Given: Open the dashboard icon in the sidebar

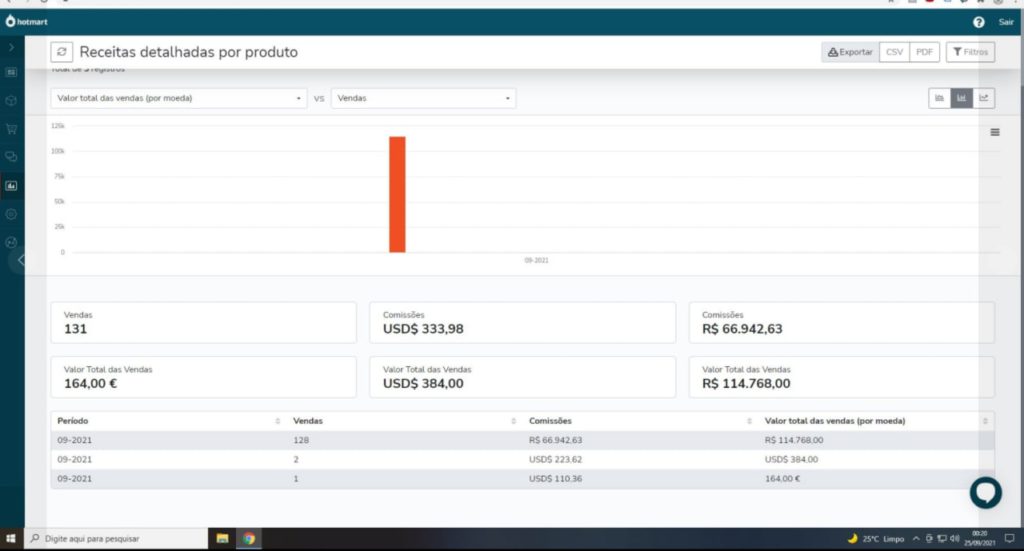Looking at the screenshot, I should (x=11, y=72).
